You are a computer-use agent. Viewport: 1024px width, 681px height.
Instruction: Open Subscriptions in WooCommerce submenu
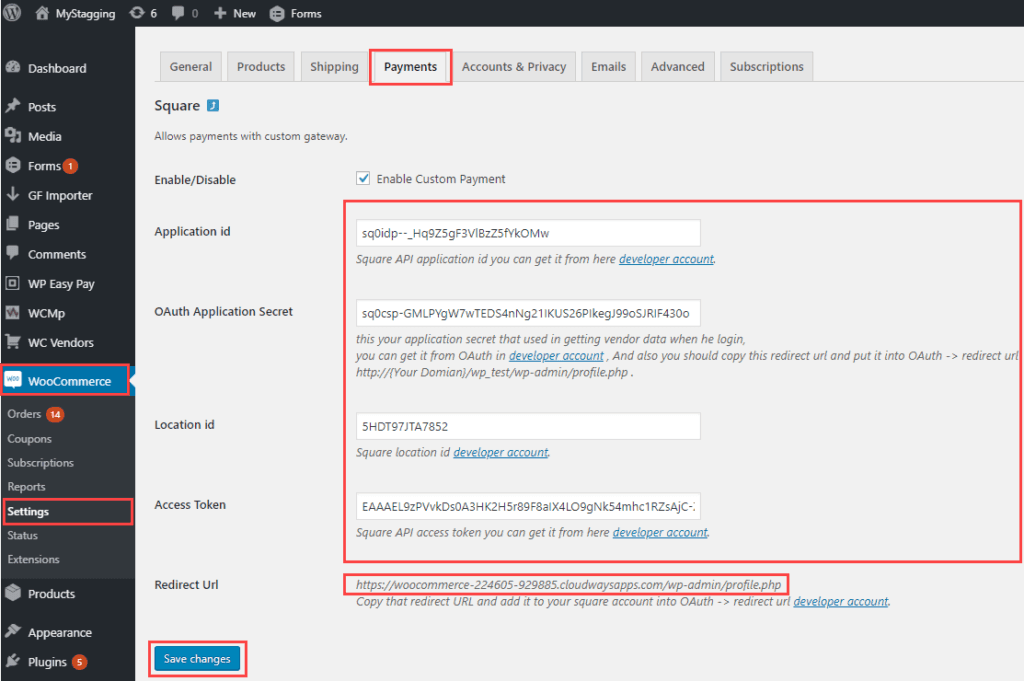click(40, 462)
